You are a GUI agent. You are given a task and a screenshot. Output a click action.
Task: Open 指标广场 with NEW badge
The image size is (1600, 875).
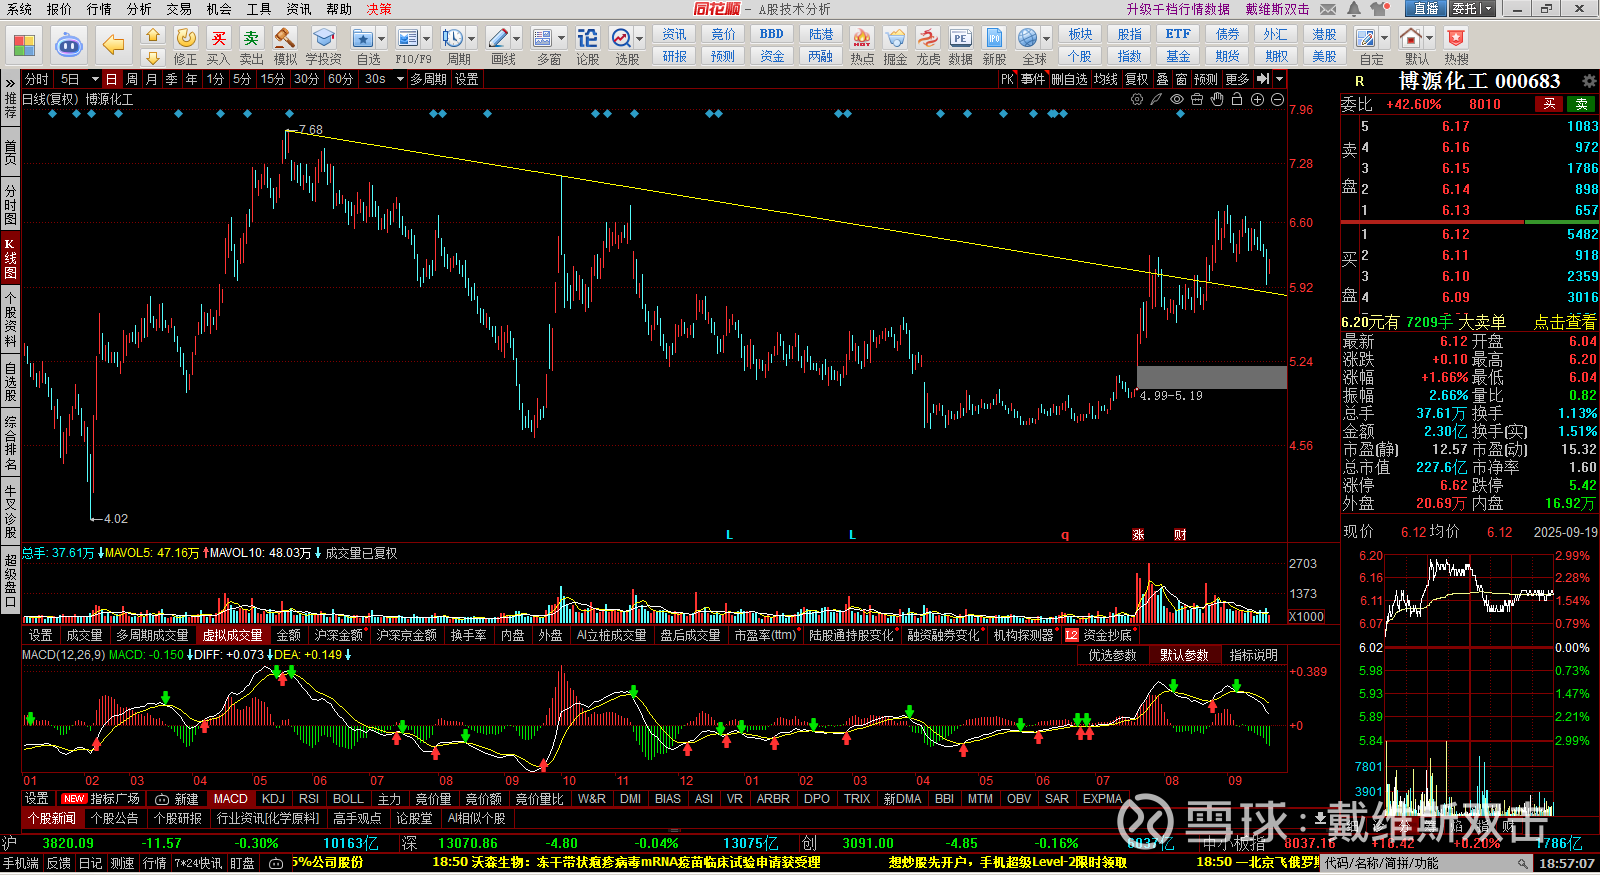pos(101,799)
